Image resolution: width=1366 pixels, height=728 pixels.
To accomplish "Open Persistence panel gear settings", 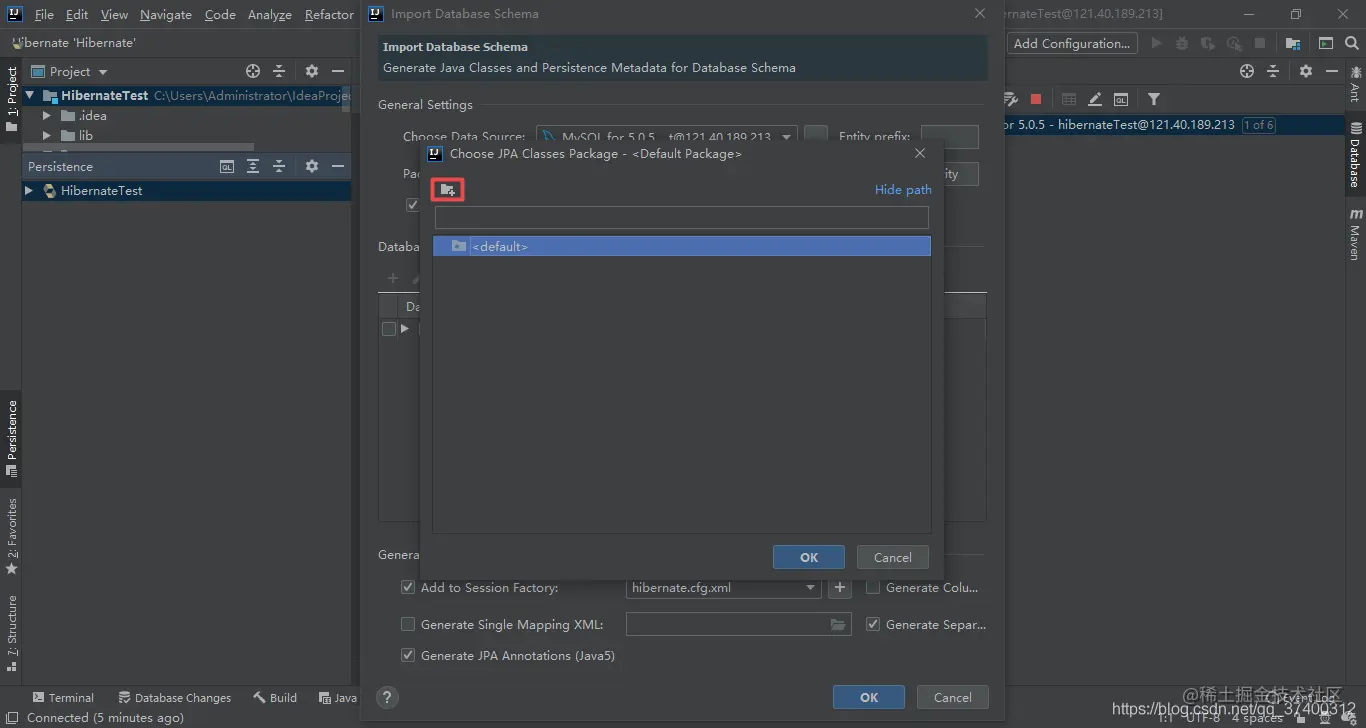I will [x=312, y=166].
